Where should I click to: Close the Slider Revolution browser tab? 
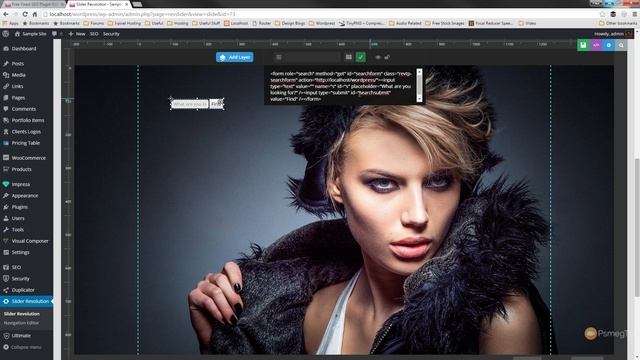[126, 4]
